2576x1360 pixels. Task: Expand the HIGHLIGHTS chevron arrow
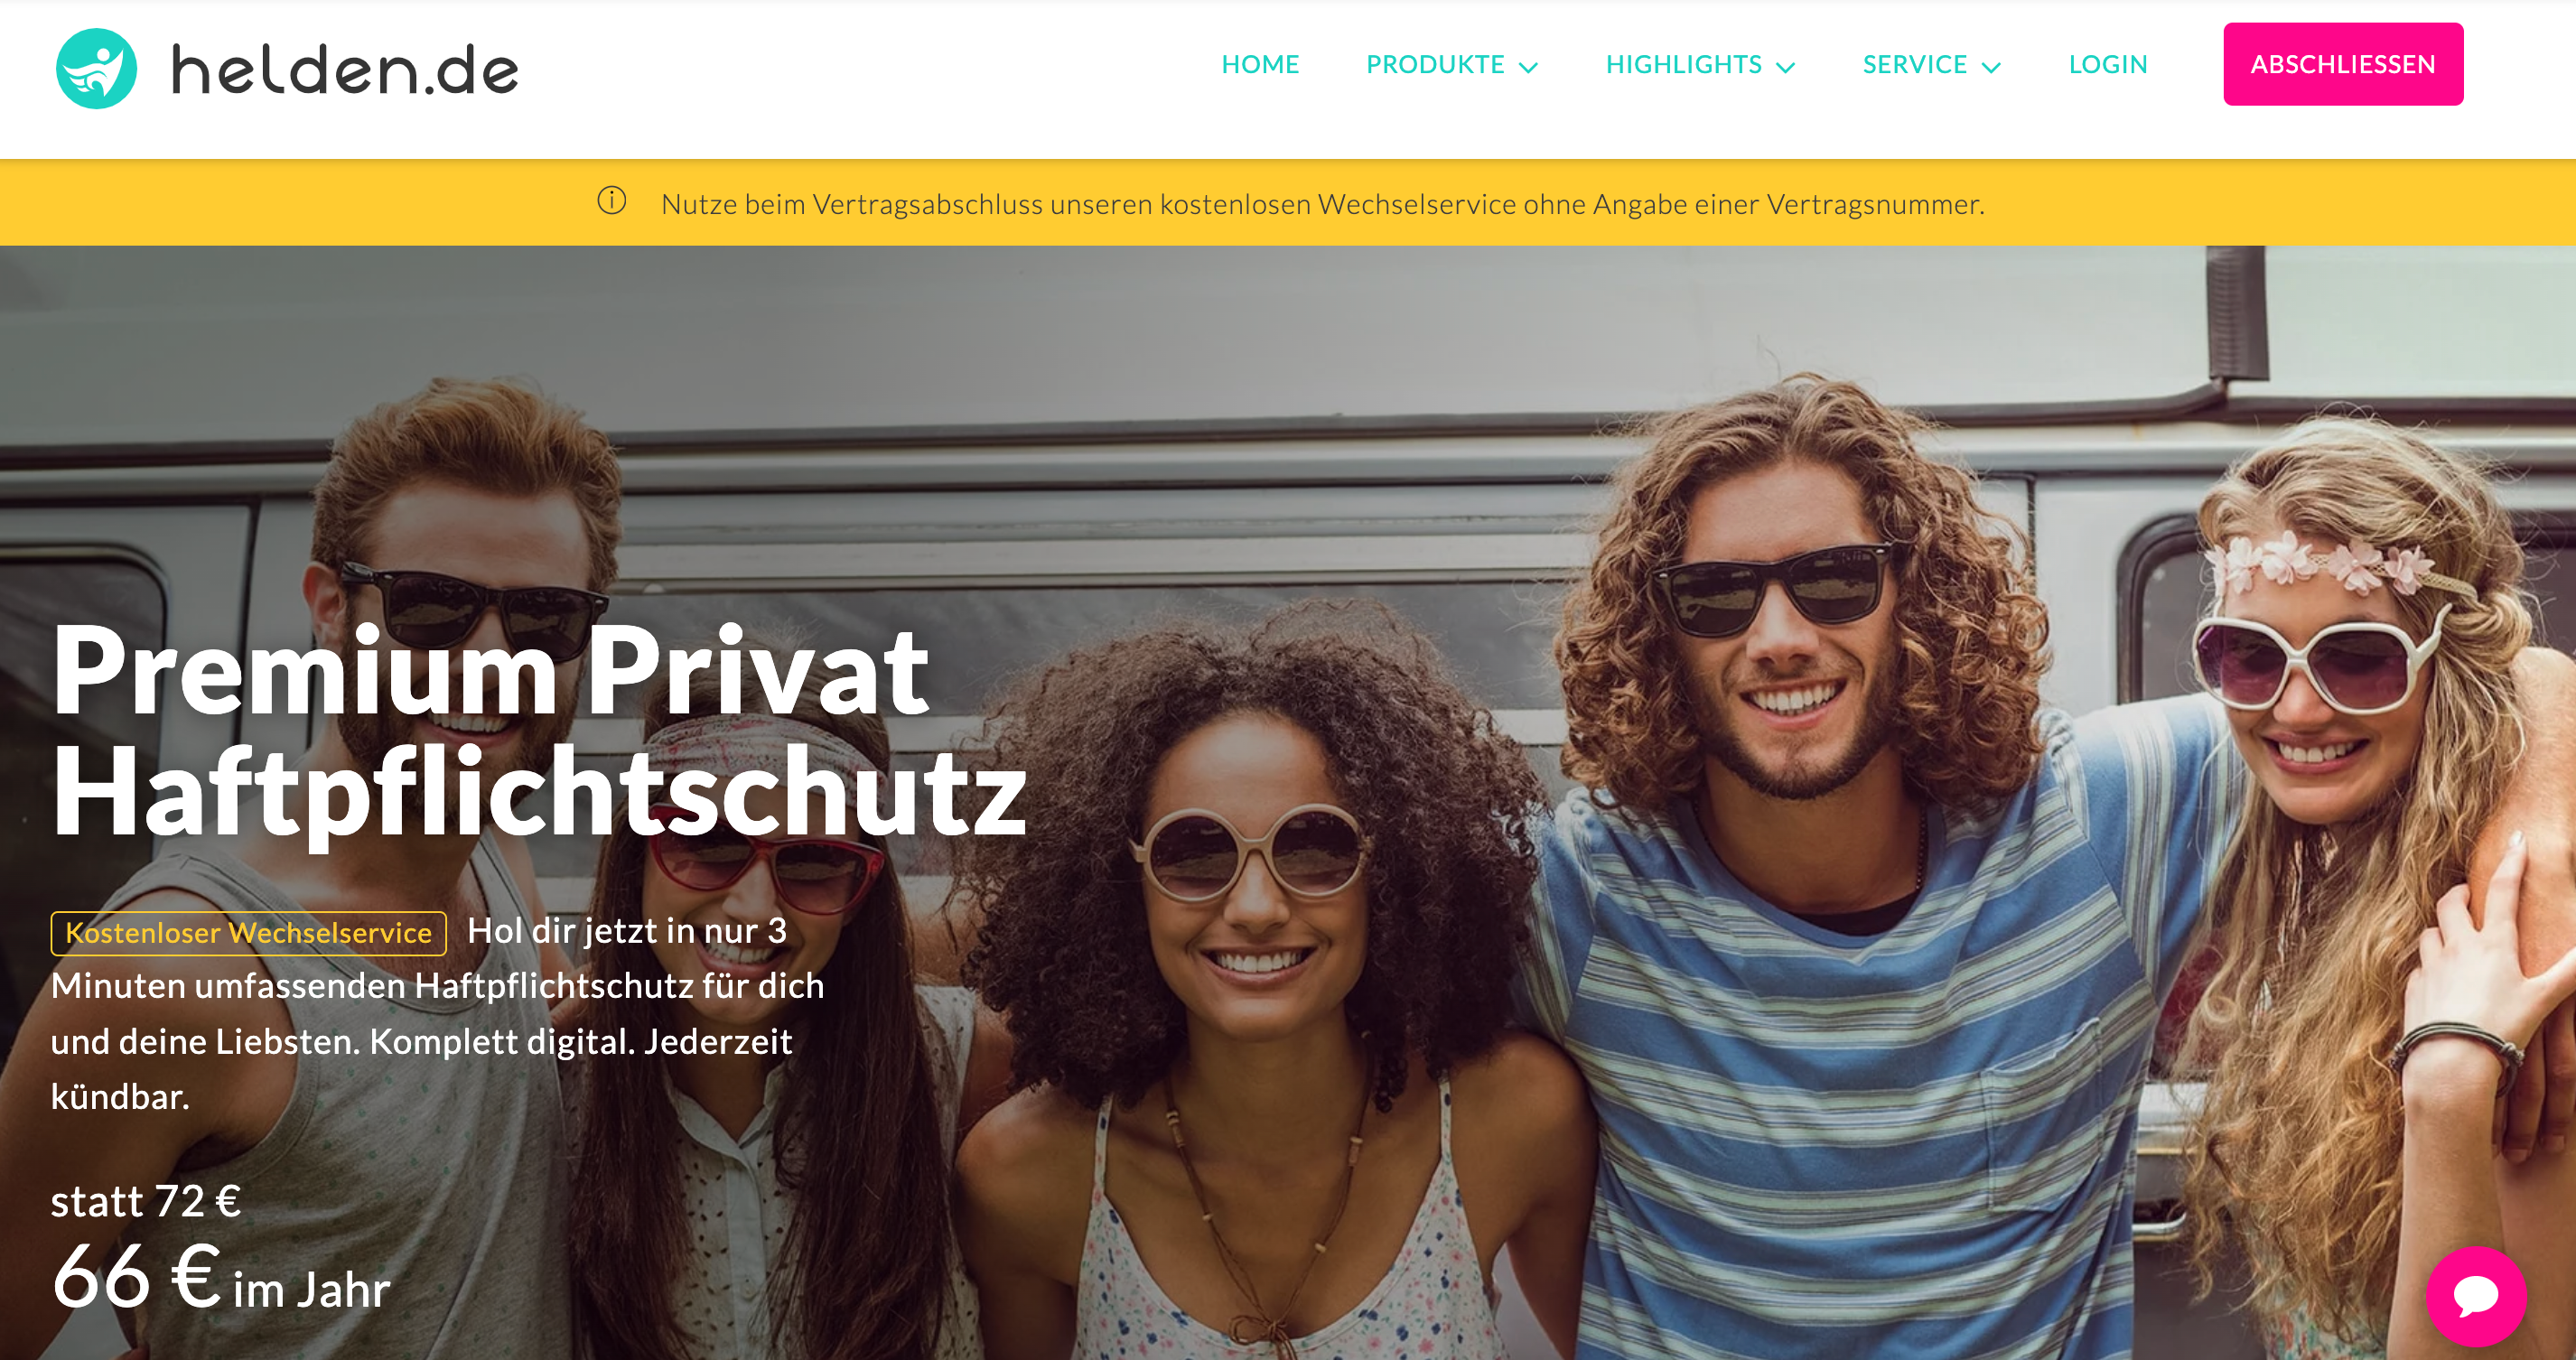(1785, 67)
